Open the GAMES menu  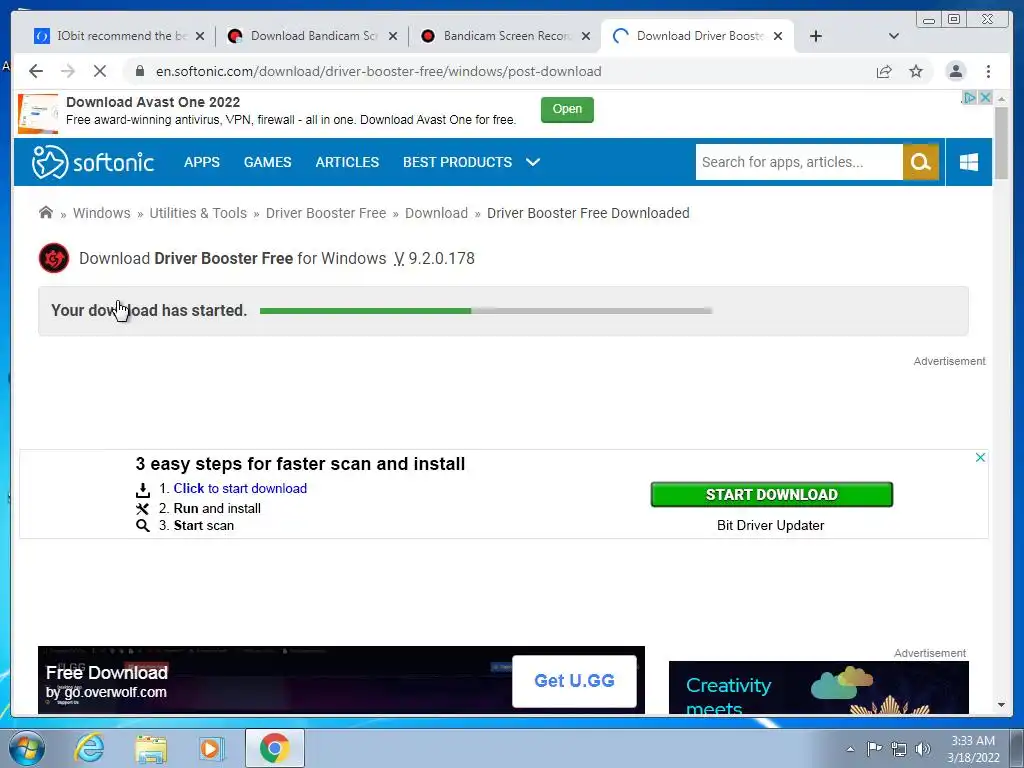[x=267, y=162]
